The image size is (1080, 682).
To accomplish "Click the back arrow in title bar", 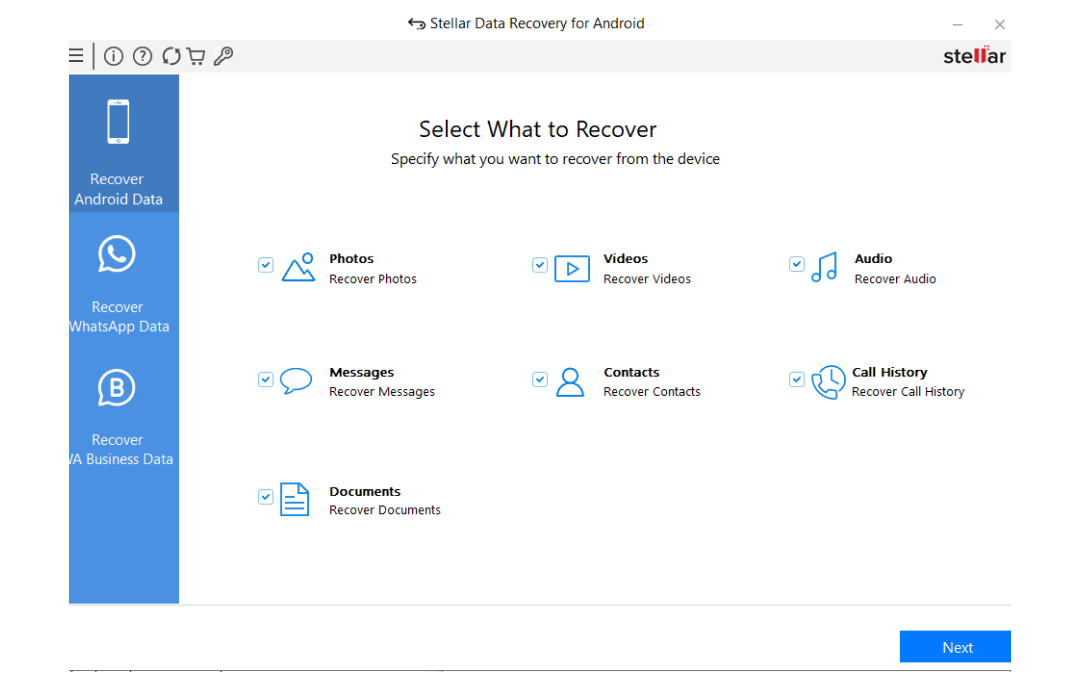I will [x=417, y=23].
